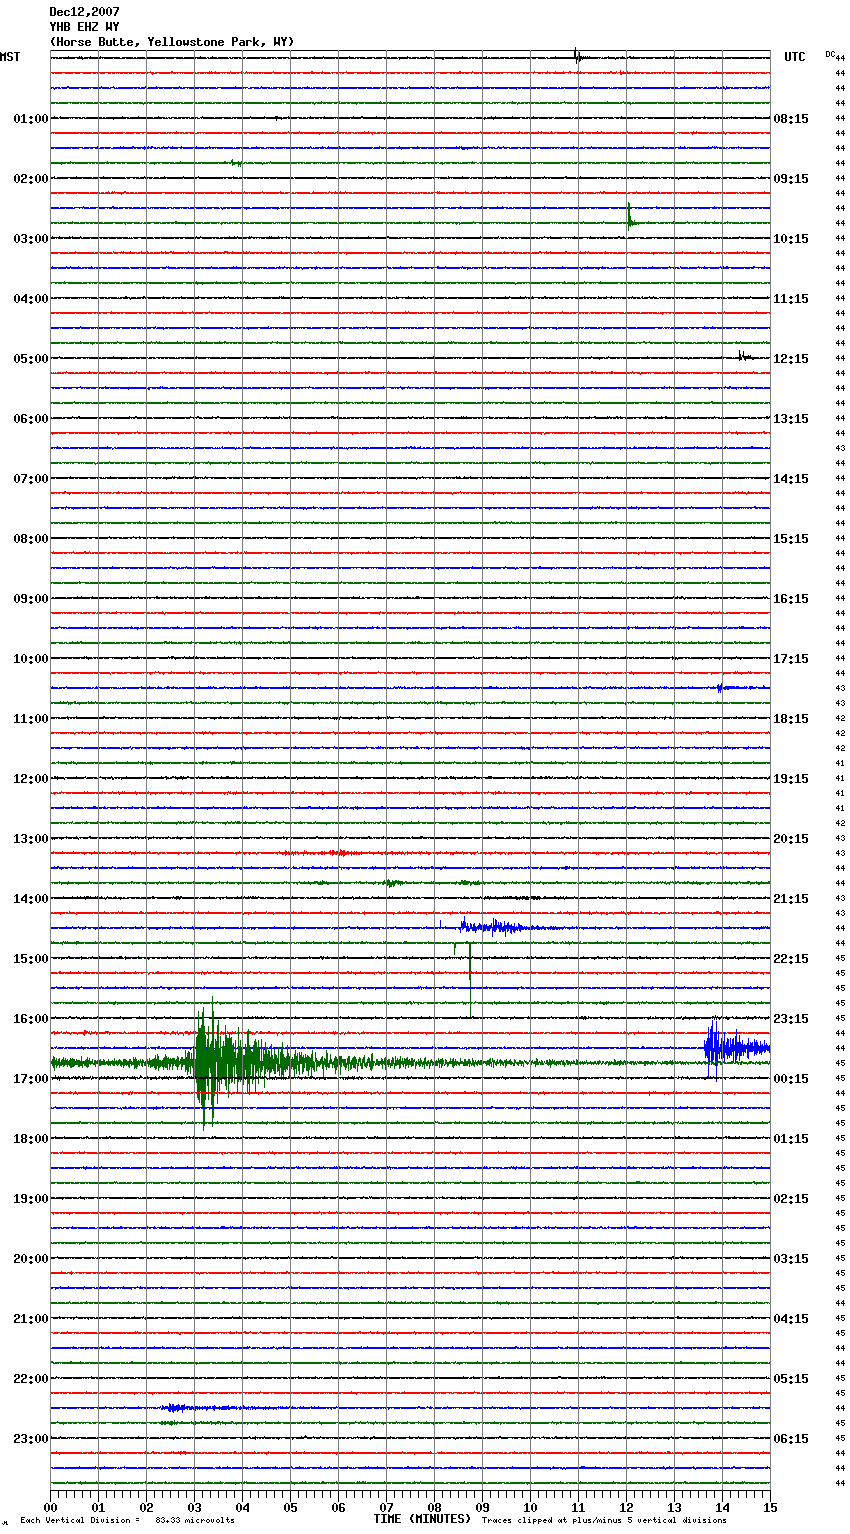Click minute 03 on the bottom axis

(x=194, y=1507)
